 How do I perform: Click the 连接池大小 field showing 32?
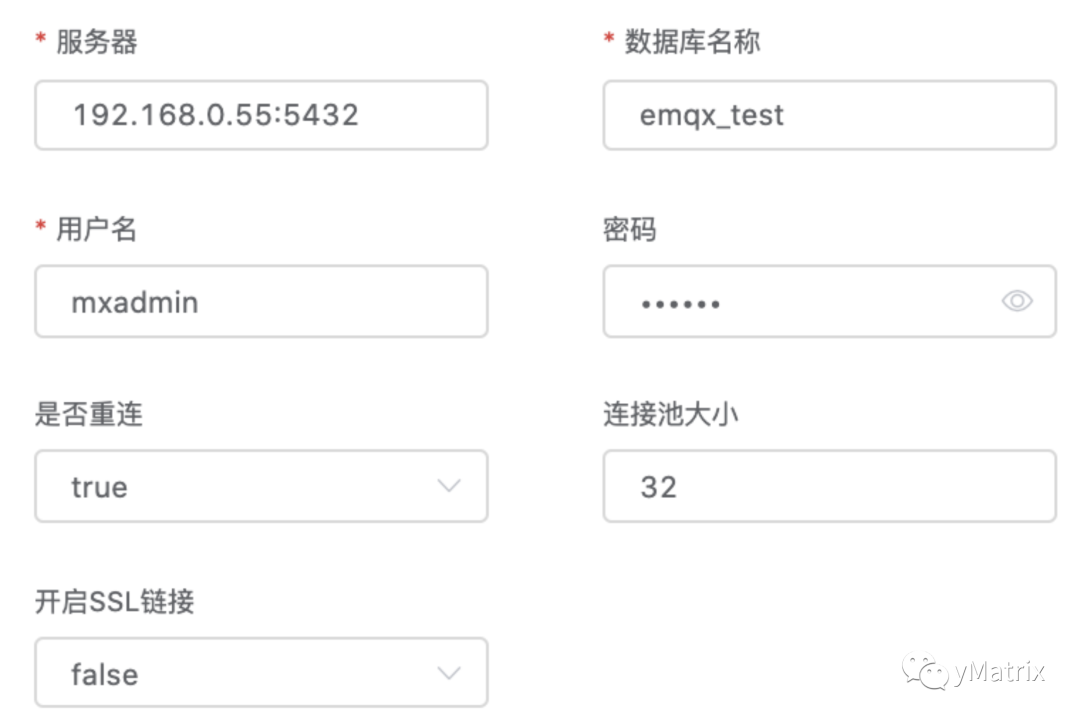point(828,486)
